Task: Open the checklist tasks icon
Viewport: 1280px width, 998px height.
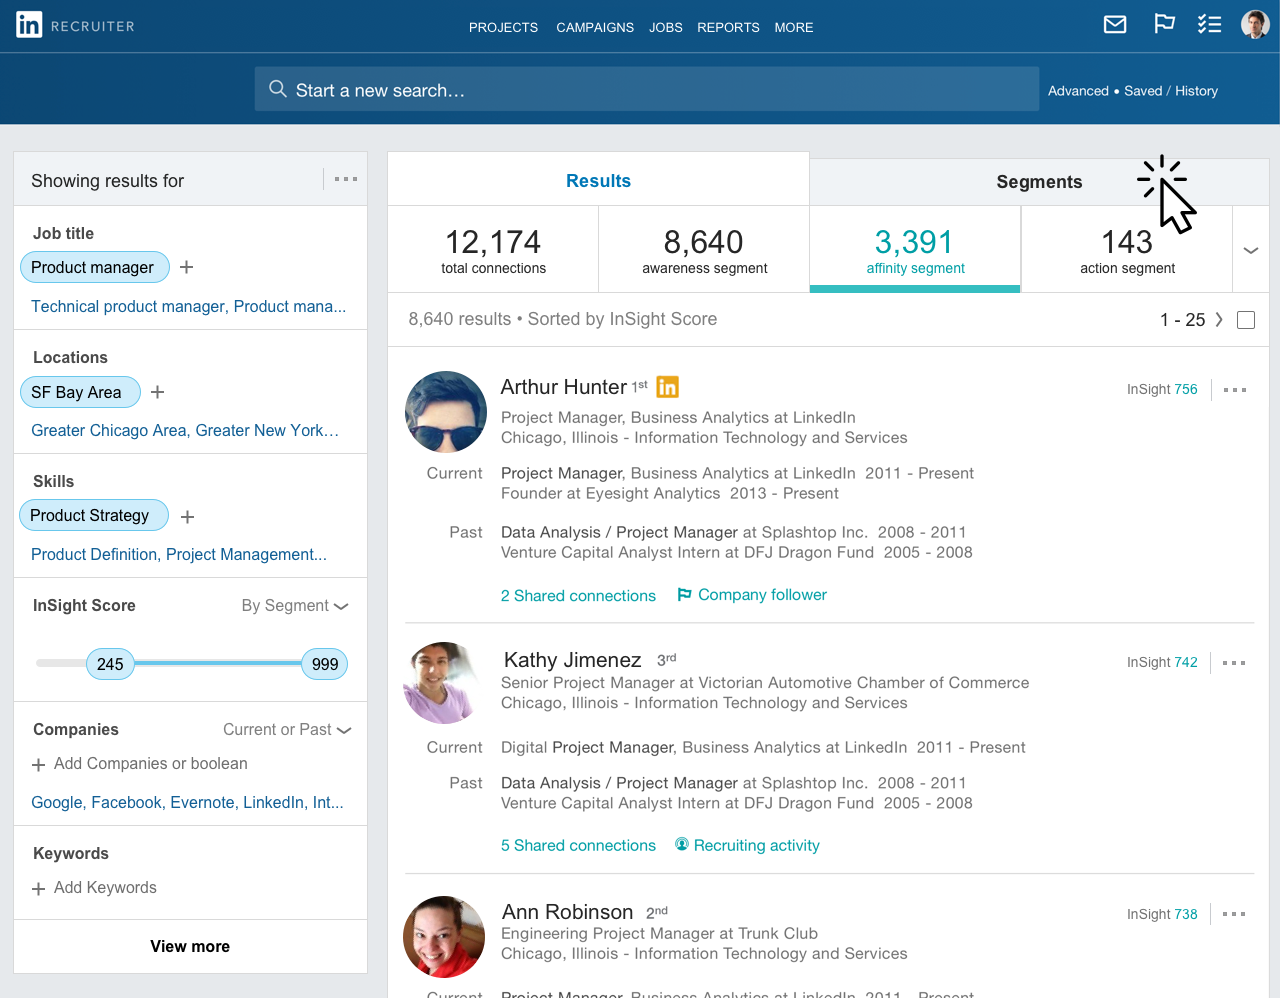Action: [x=1209, y=24]
